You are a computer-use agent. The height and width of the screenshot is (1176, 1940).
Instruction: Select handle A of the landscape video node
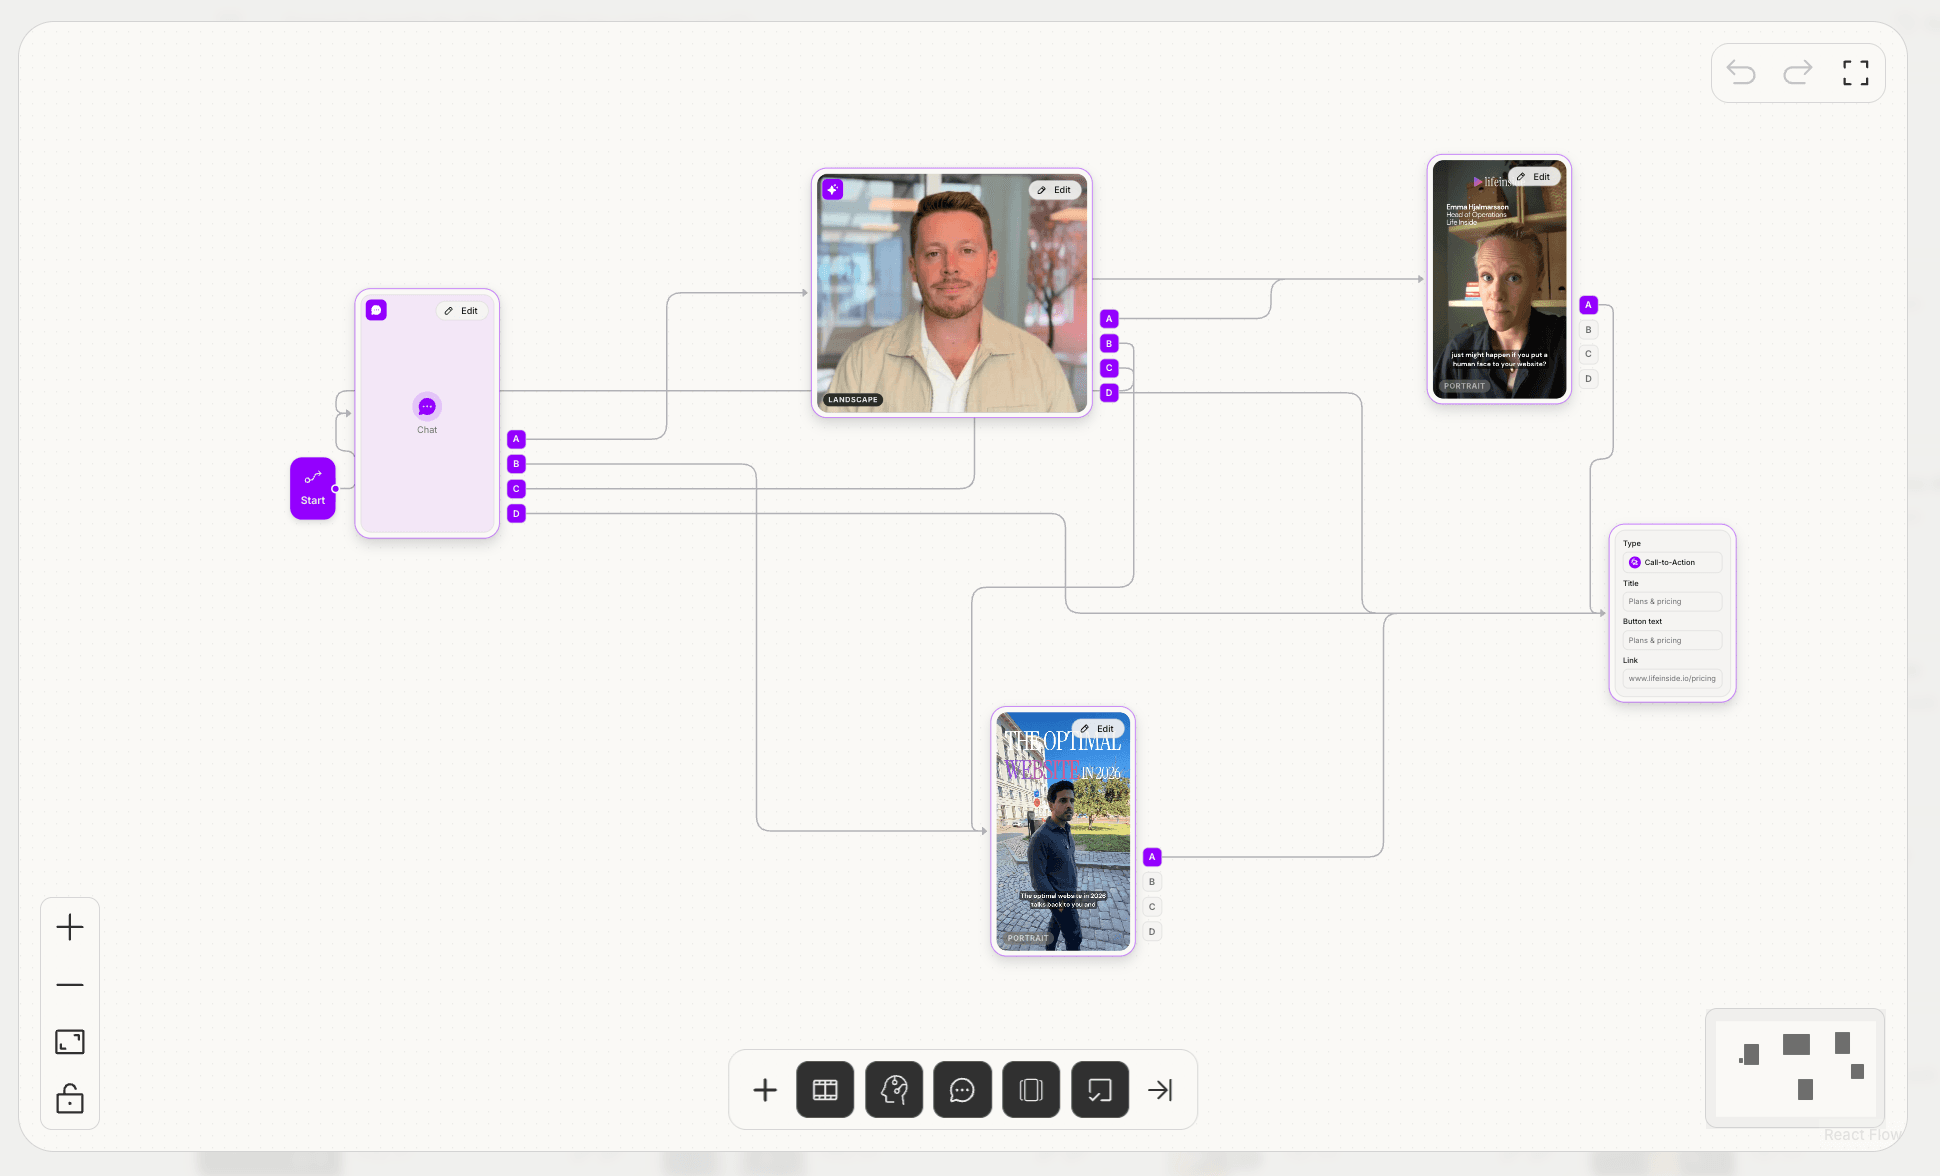1109,319
